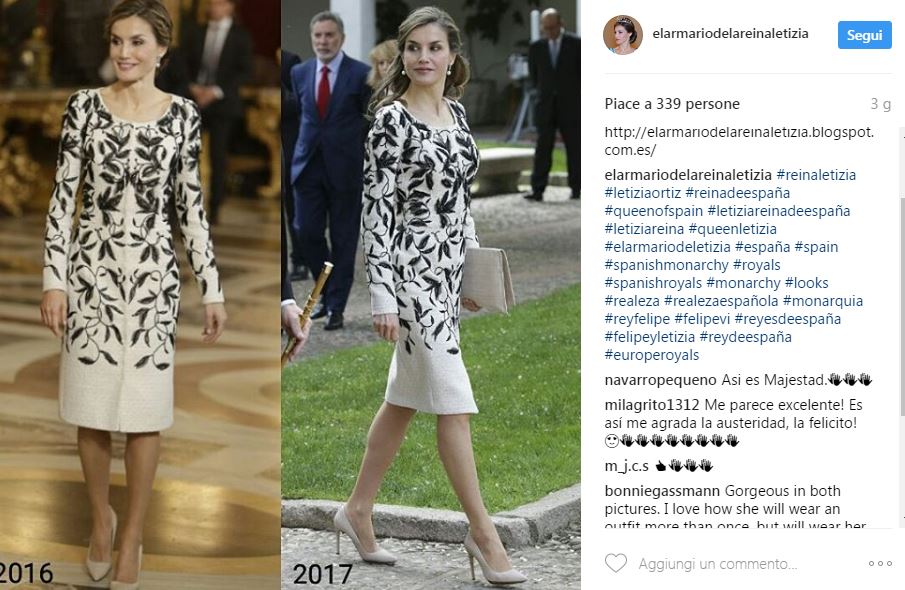Open the #queenofspain hashtag link
The width and height of the screenshot is (905, 590).
pyautogui.click(x=654, y=211)
